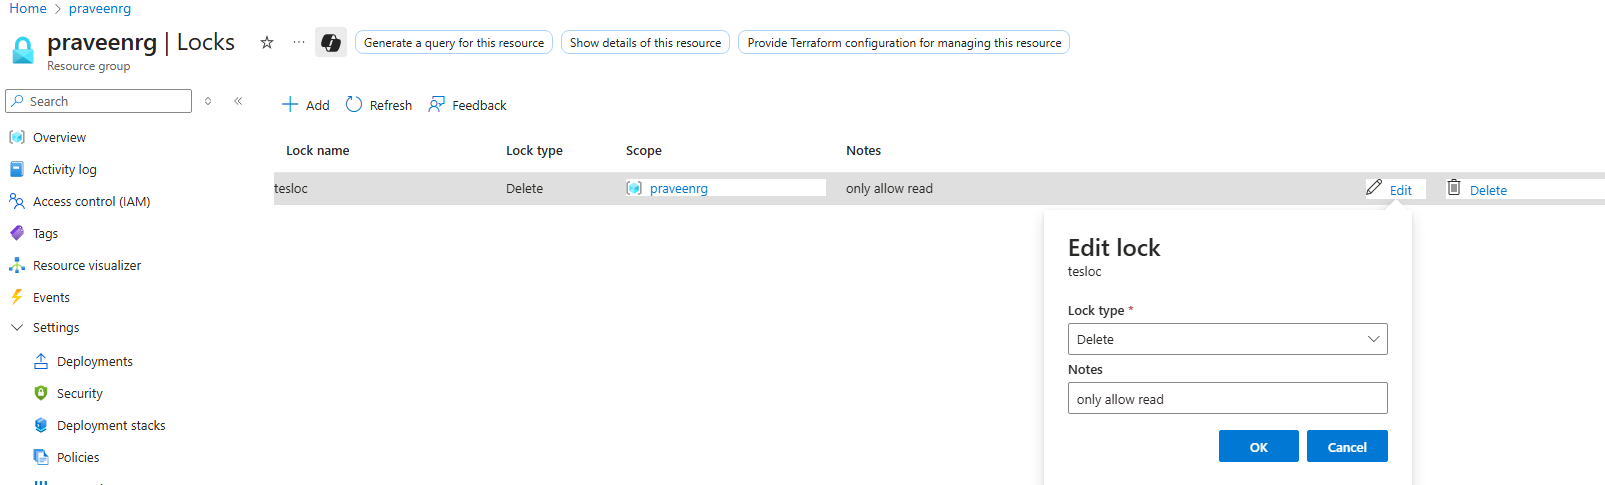Open Events in the sidebar
The width and height of the screenshot is (1605, 485).
(51, 297)
